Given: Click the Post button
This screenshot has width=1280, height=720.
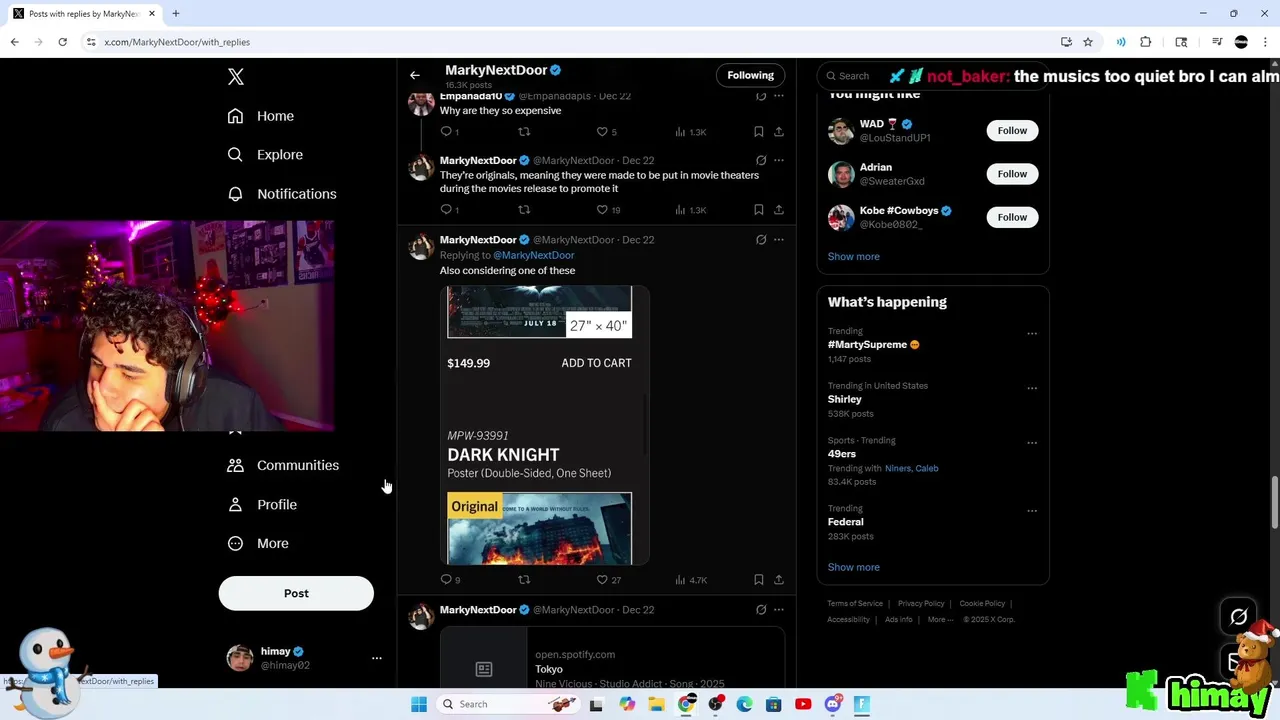Looking at the screenshot, I should pyautogui.click(x=296, y=593).
